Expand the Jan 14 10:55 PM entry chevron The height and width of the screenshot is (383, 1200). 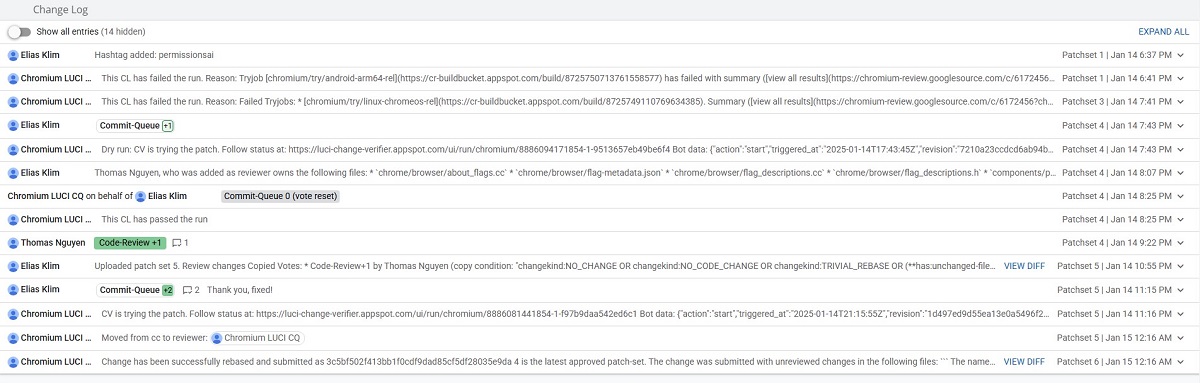[x=1181, y=266]
